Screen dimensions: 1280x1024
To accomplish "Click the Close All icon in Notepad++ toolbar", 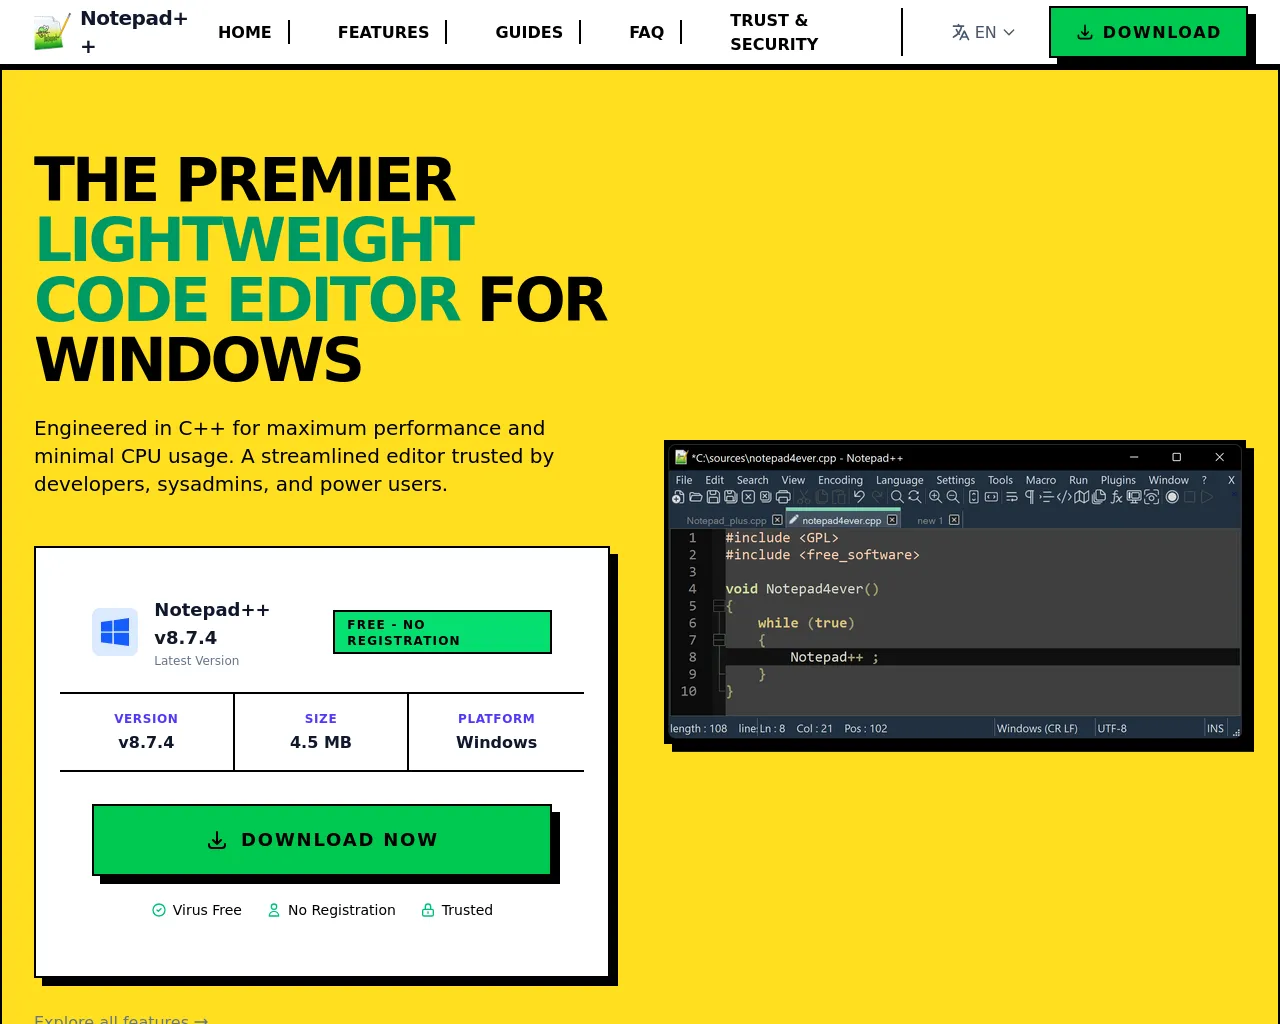I will point(766,497).
